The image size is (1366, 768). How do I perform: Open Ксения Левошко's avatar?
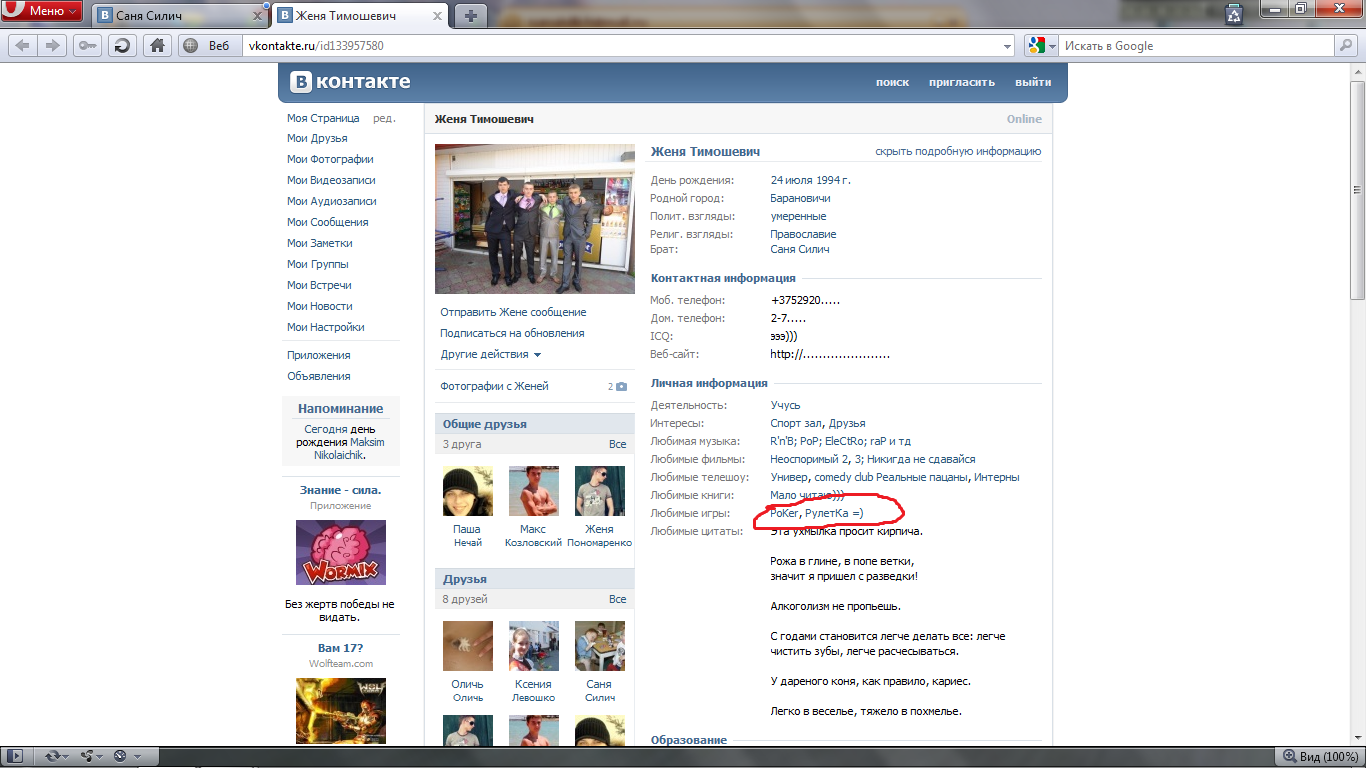click(533, 646)
